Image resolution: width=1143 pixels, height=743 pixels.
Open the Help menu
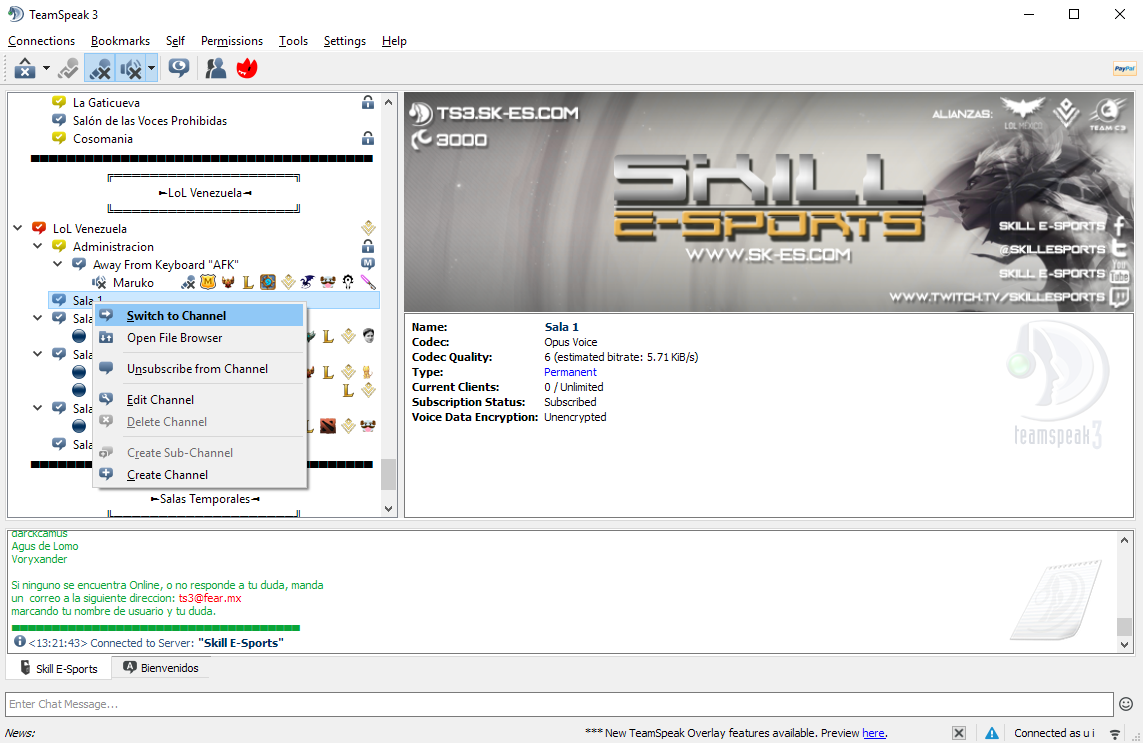point(394,41)
